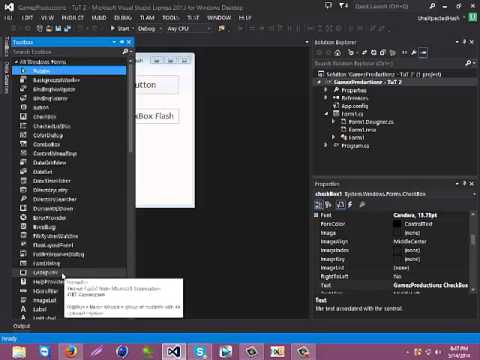The height and width of the screenshot is (360, 480).
Task: Select DomainUpDown control in Toolbox
Action: 53,208
